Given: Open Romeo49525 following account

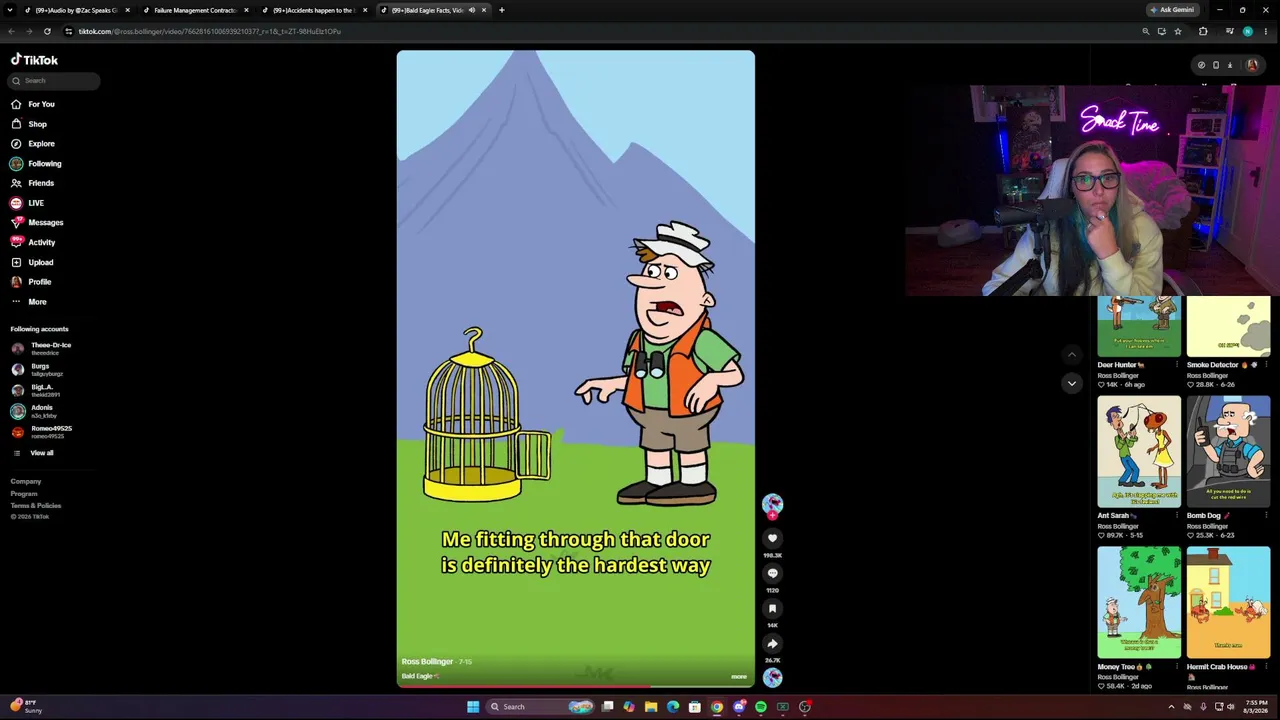Looking at the screenshot, I should (x=42, y=432).
